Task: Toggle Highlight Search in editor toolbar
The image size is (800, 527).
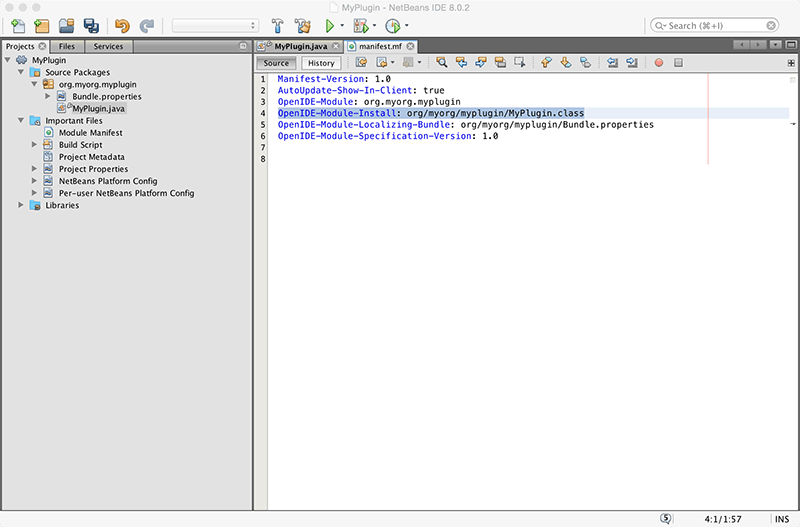Action: pyautogui.click(x=500, y=63)
